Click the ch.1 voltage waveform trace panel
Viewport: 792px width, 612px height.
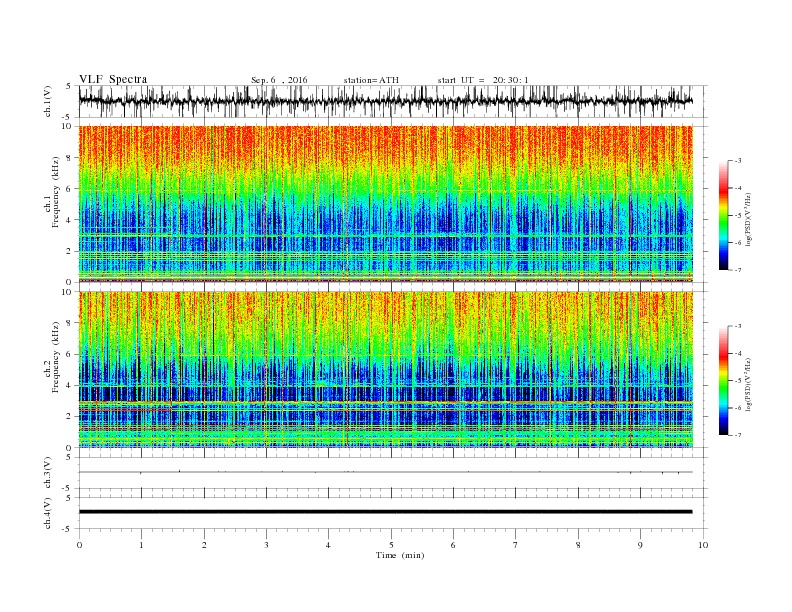pyautogui.click(x=392, y=101)
